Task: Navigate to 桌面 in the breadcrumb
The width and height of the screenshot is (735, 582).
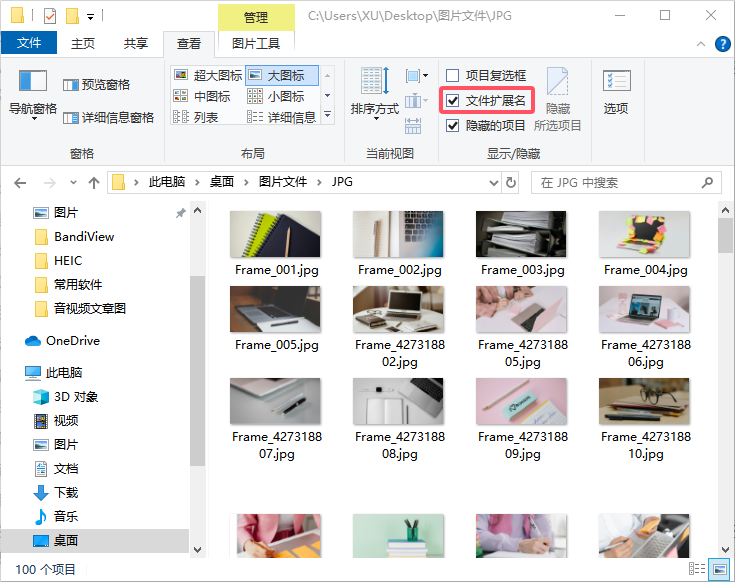Action: 221,182
